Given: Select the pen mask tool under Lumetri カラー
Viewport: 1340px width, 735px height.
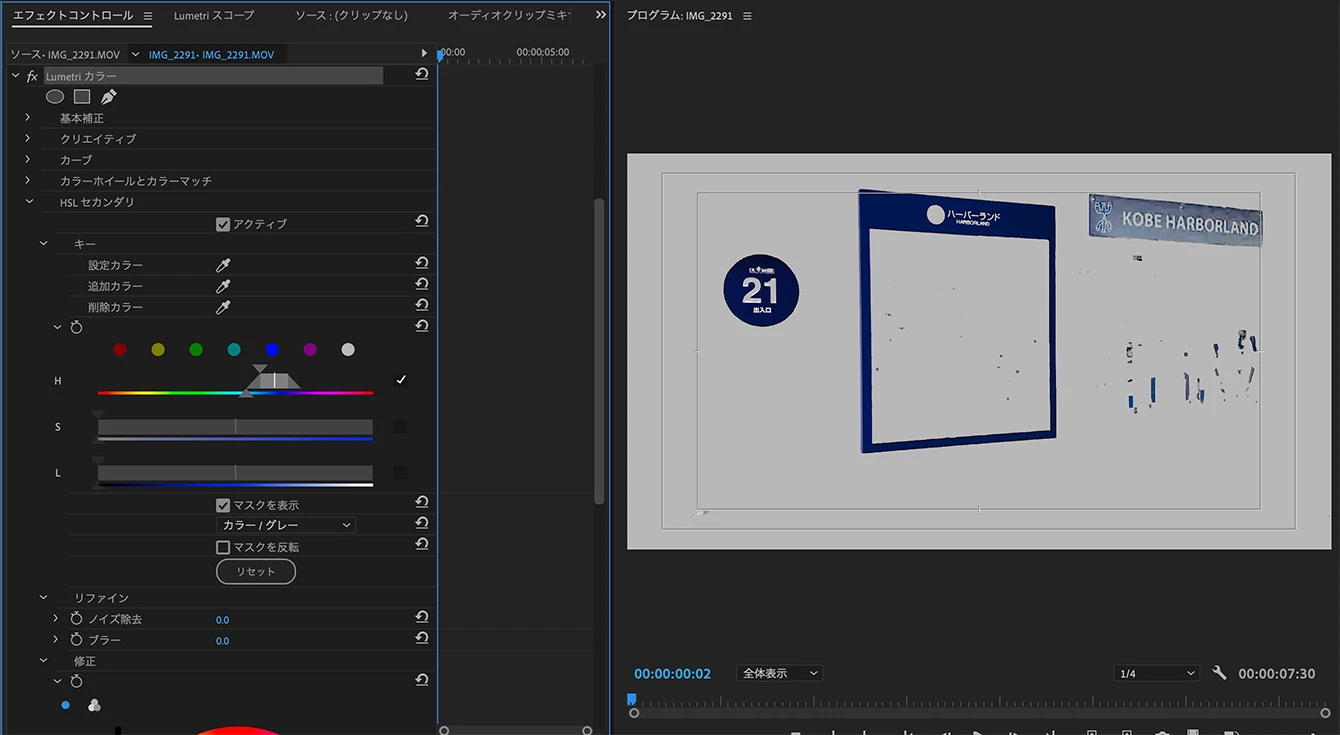Looking at the screenshot, I should coord(109,97).
